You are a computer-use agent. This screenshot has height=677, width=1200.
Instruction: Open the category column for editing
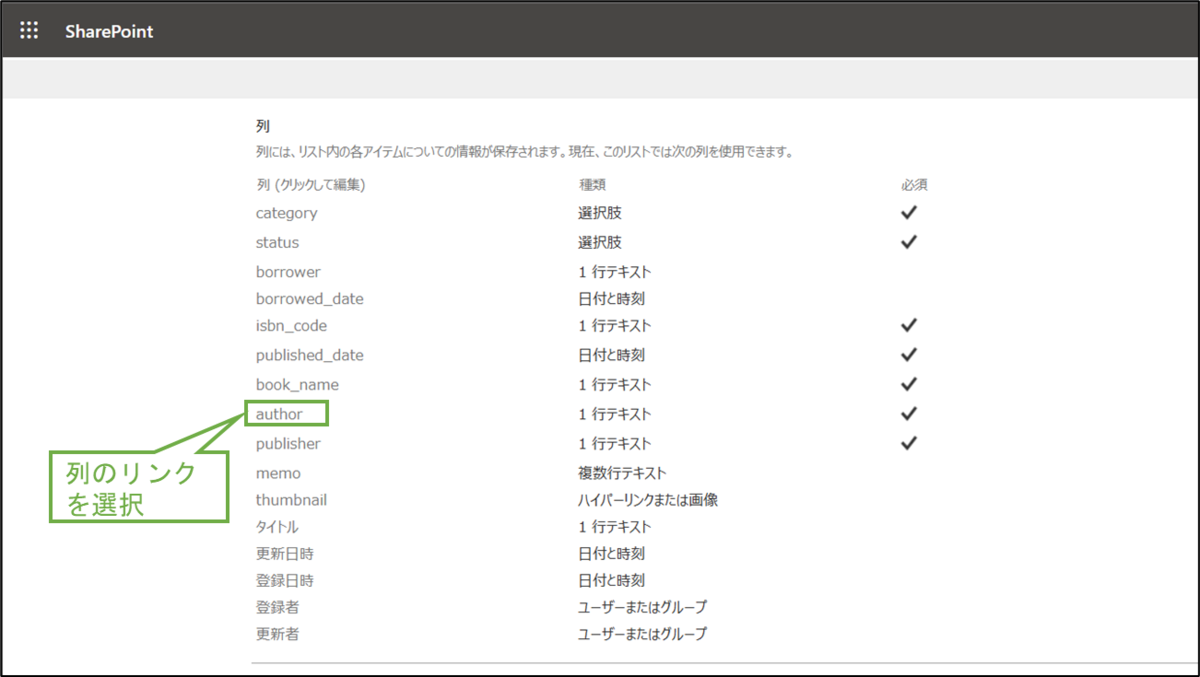286,213
